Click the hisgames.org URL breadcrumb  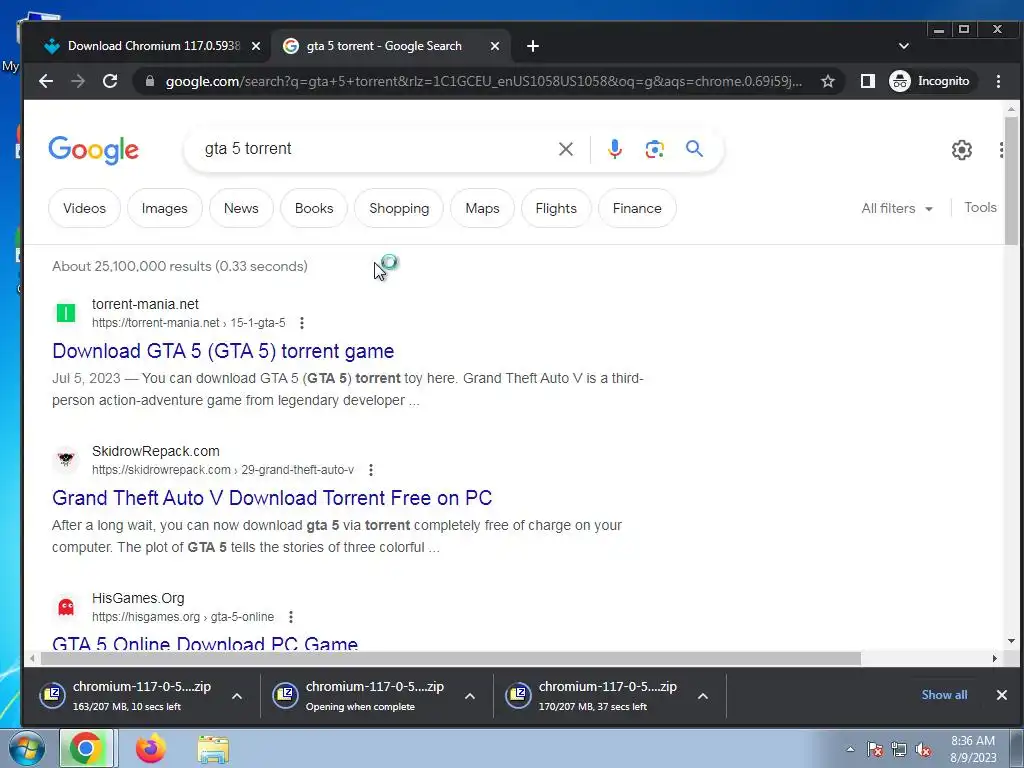(x=183, y=616)
